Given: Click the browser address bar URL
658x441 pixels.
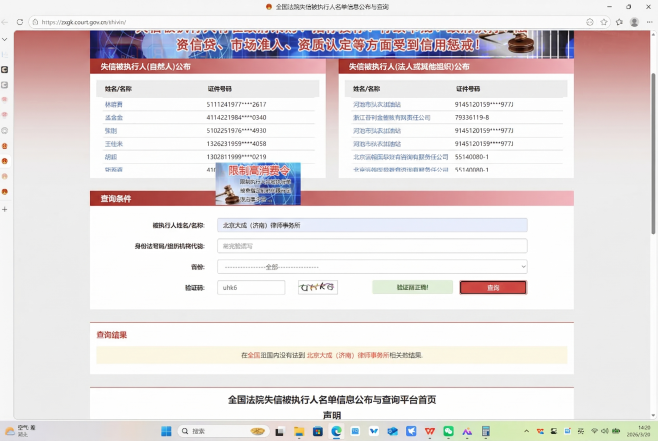Looking at the screenshot, I should click(84, 22).
